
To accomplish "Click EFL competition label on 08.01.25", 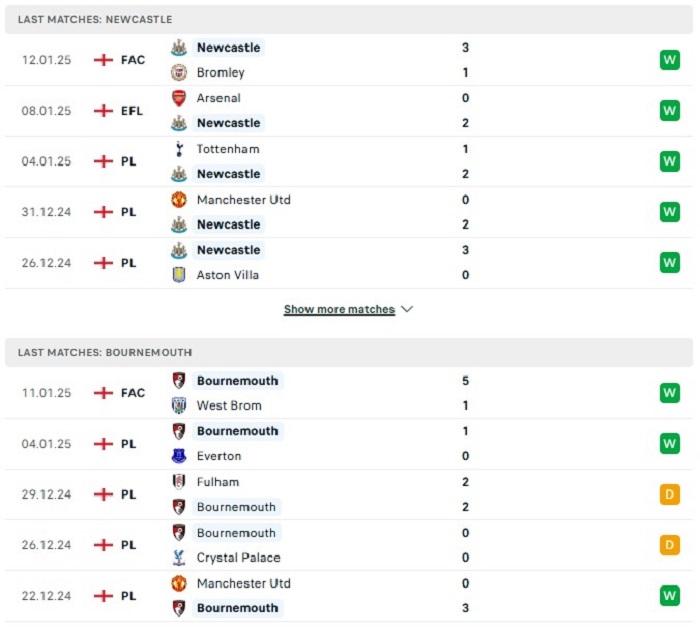I will (132, 111).
